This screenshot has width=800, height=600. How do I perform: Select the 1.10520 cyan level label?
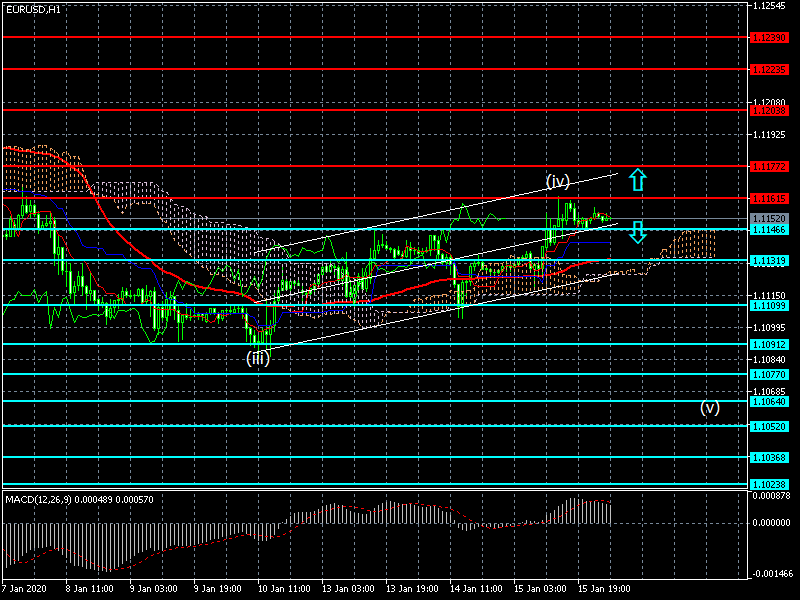(769, 427)
